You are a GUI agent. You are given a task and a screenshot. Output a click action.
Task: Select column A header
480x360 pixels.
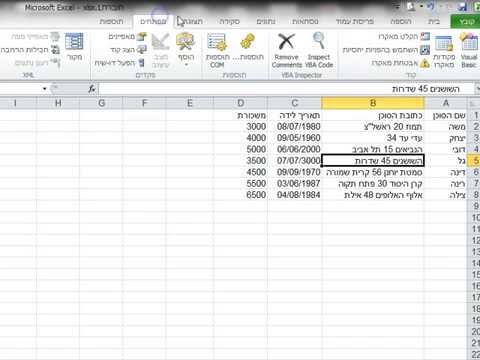(x=446, y=103)
